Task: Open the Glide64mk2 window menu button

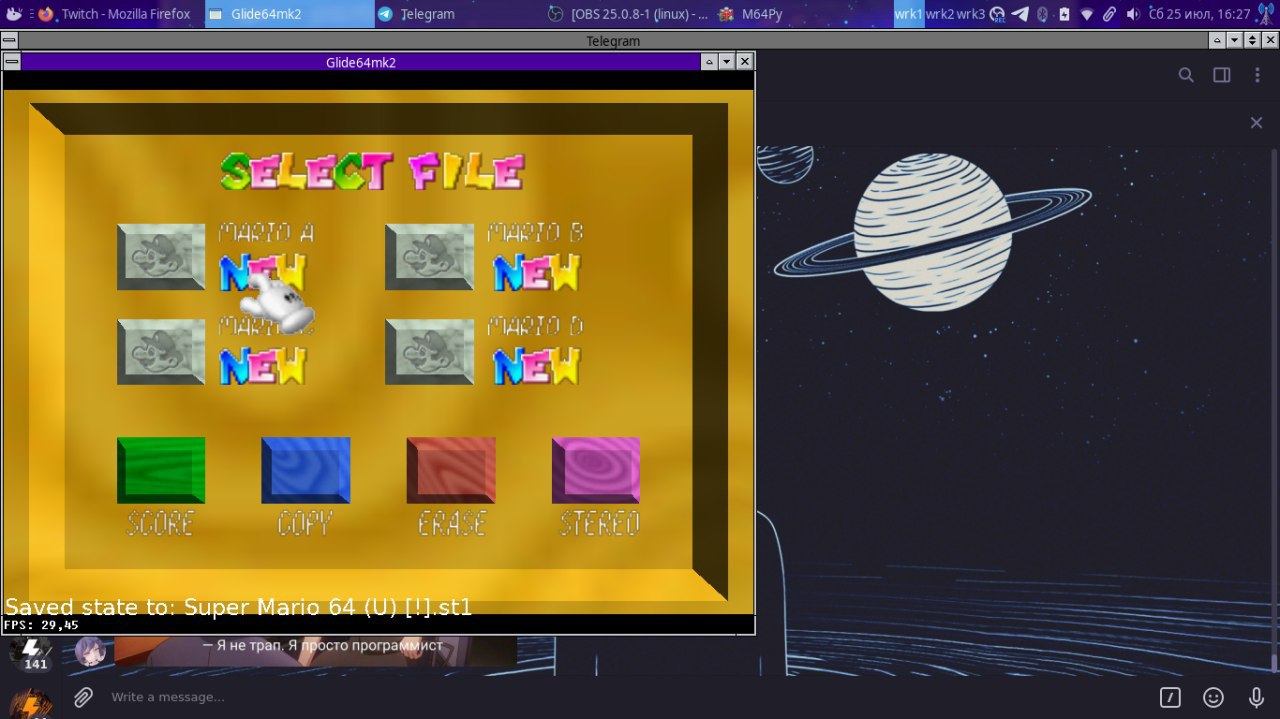Action: pos(12,62)
